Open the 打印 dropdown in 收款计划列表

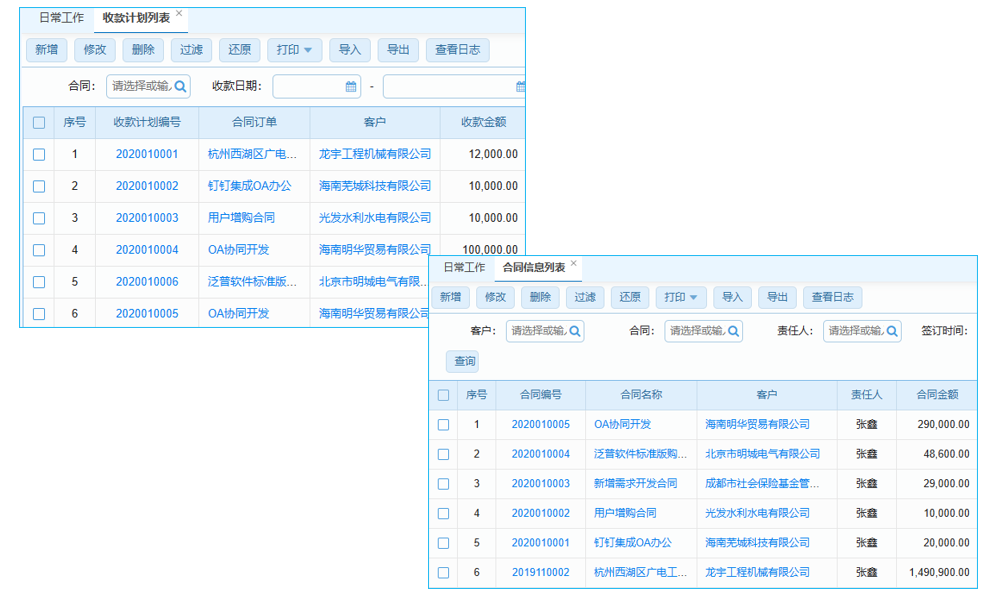pos(294,49)
